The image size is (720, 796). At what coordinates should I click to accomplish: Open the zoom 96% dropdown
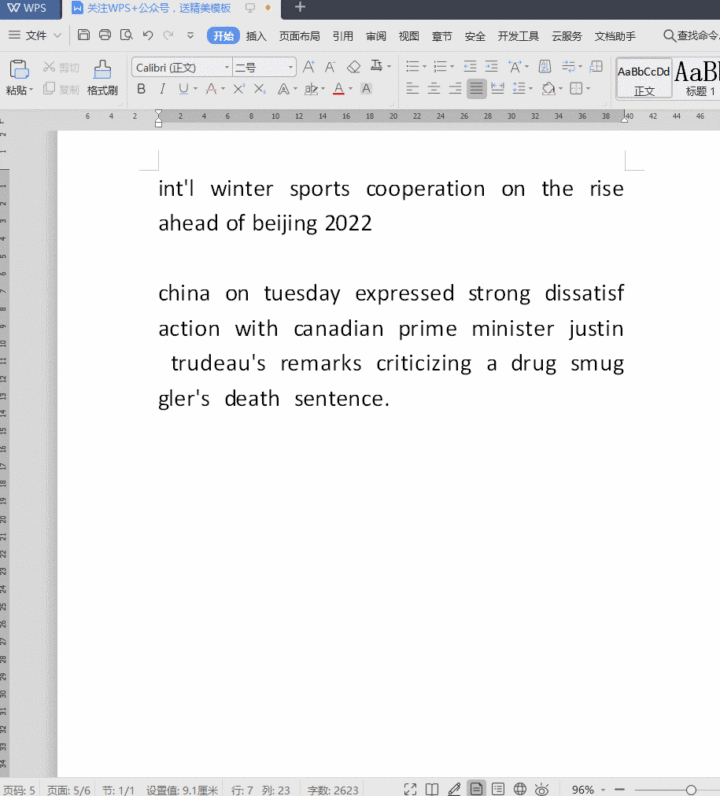tap(603, 790)
